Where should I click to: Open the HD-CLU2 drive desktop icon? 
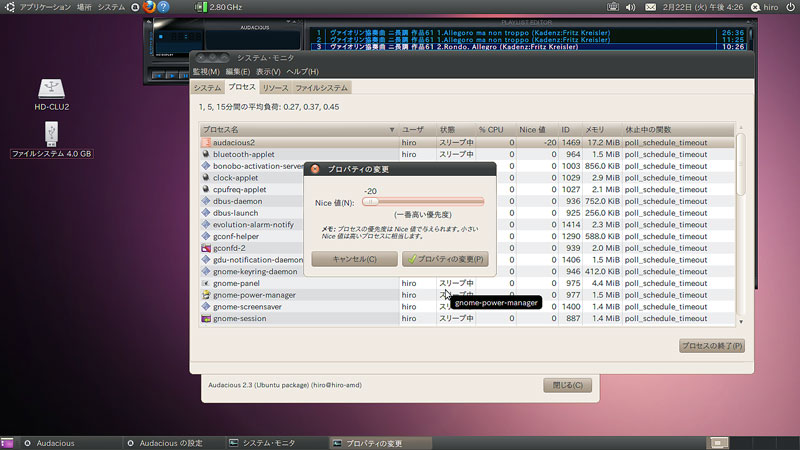52,90
